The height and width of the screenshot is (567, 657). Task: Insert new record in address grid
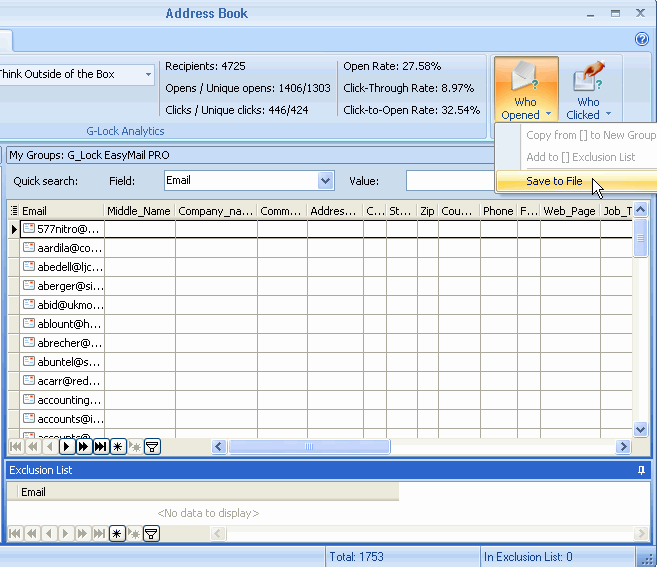[118, 447]
